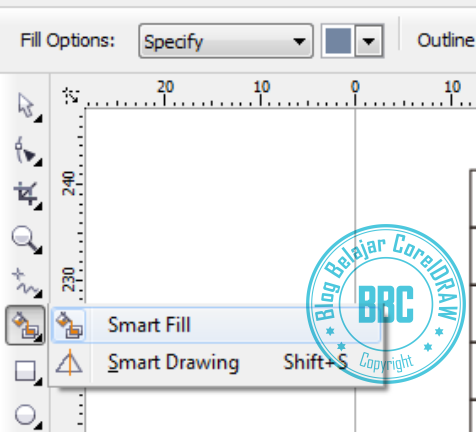Select the Crop tool
476x432 pixels.
coord(27,195)
